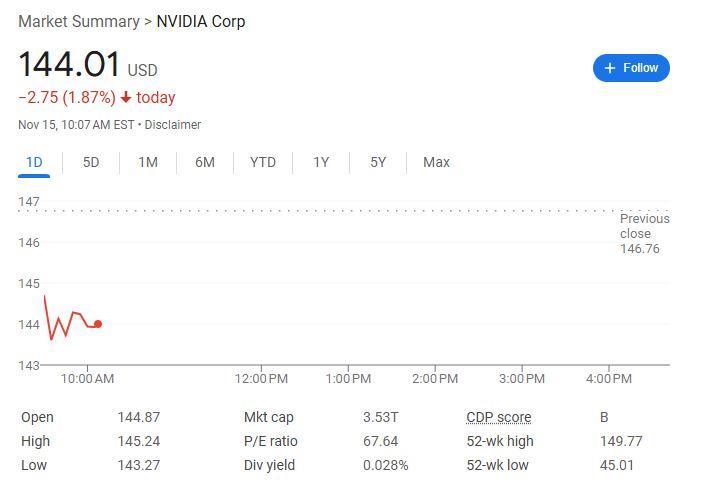Click the 4:00 PM time axis marker
This screenshot has width=705, height=486.
click(x=609, y=379)
